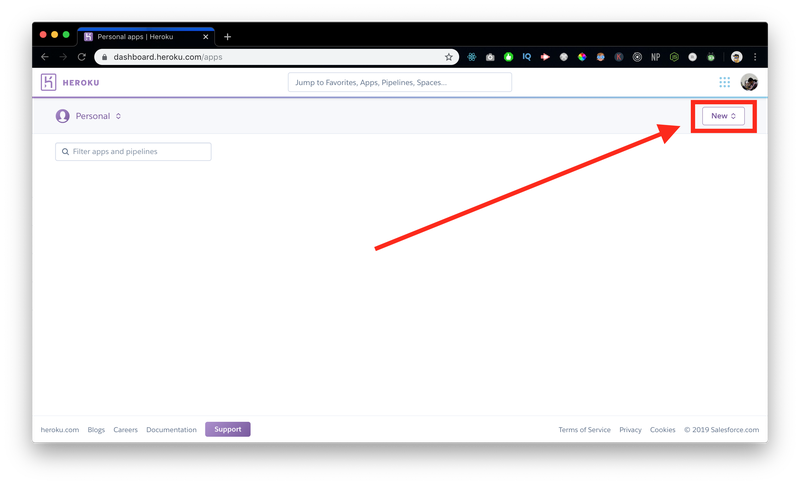Go back with browser back arrow
Viewport: 800px width, 485px height.
coord(45,57)
